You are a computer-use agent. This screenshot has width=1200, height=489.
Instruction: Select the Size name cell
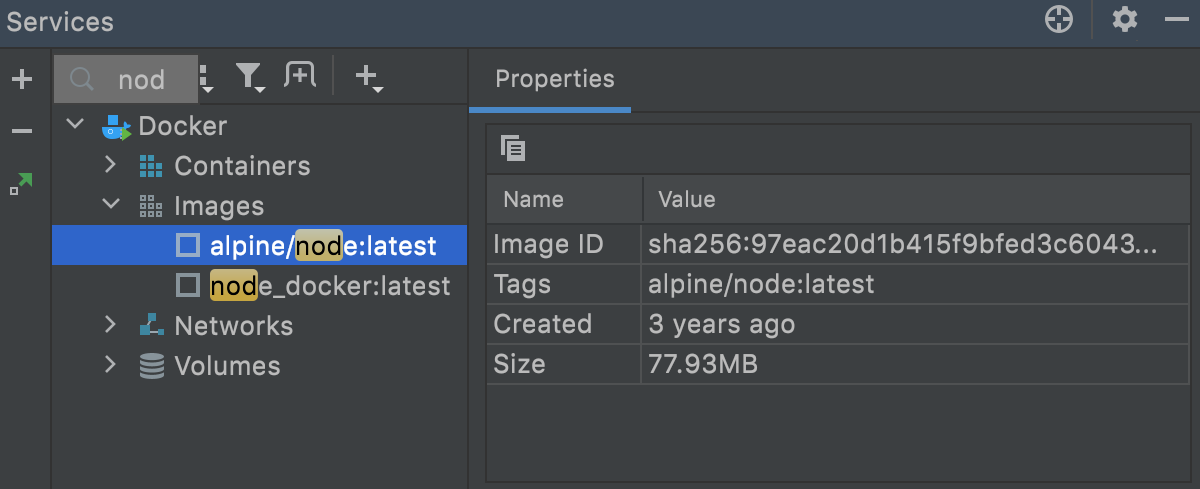coord(564,364)
